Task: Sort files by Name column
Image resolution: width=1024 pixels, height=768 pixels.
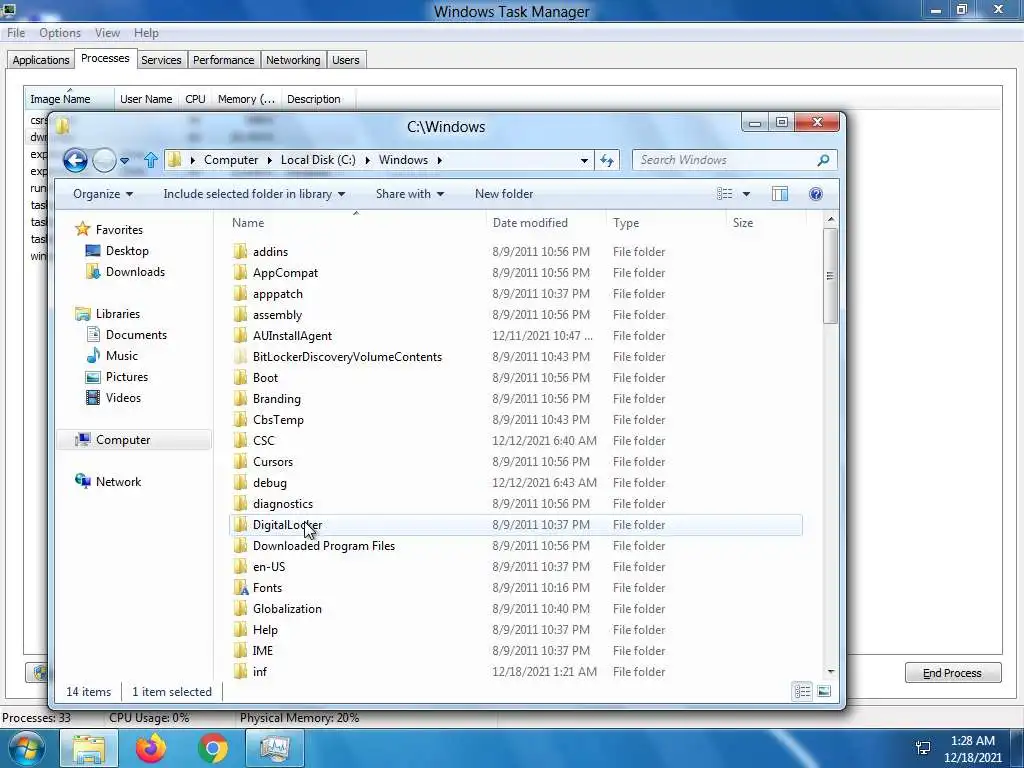Action: 356,223
